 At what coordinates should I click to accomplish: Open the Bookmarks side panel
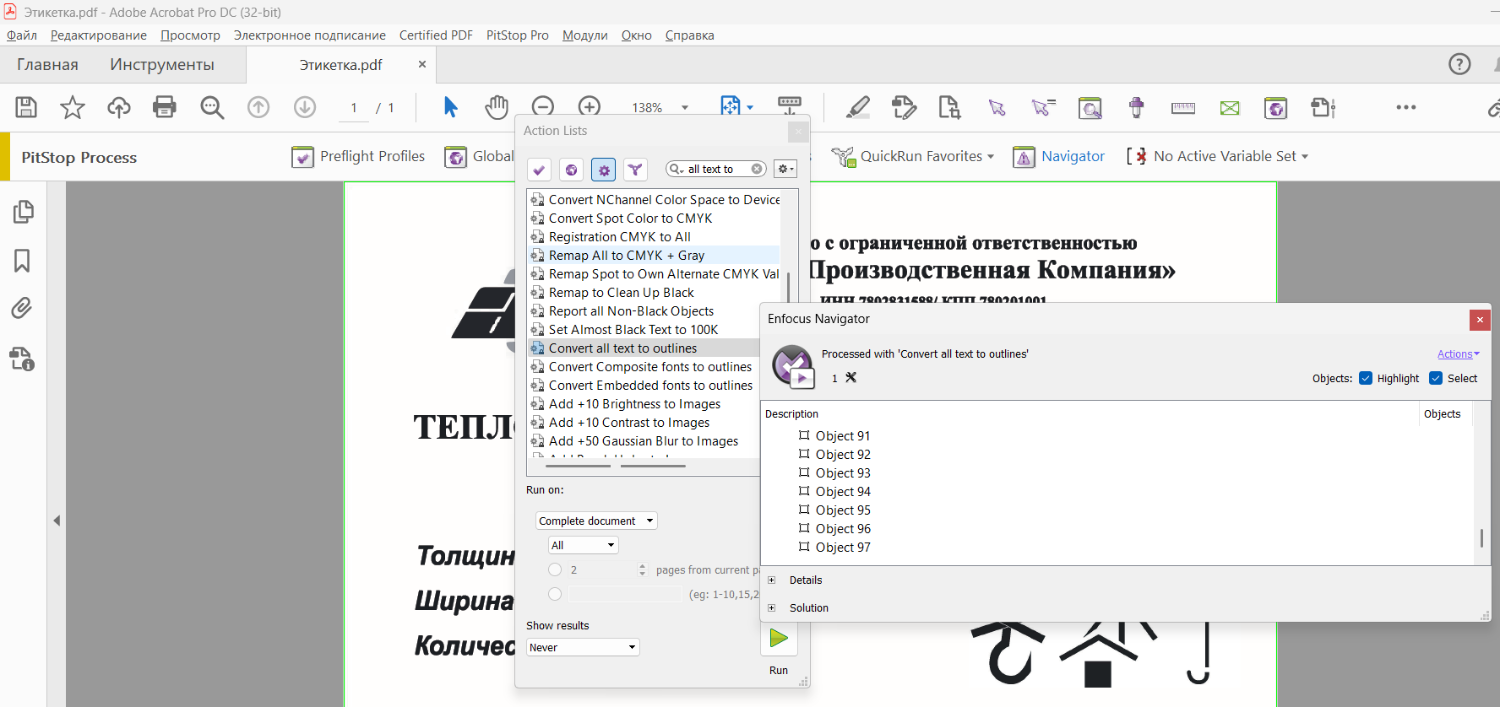coord(22,261)
